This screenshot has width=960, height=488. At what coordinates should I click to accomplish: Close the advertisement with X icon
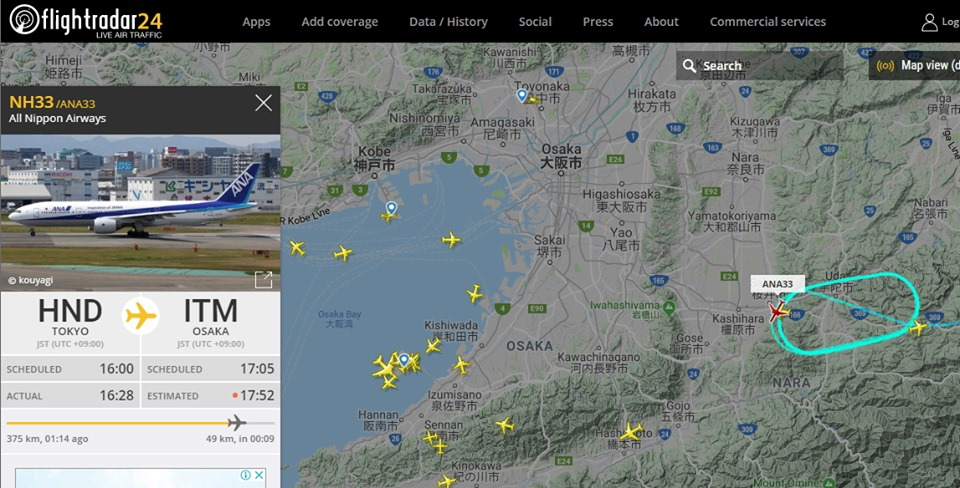click(x=259, y=475)
